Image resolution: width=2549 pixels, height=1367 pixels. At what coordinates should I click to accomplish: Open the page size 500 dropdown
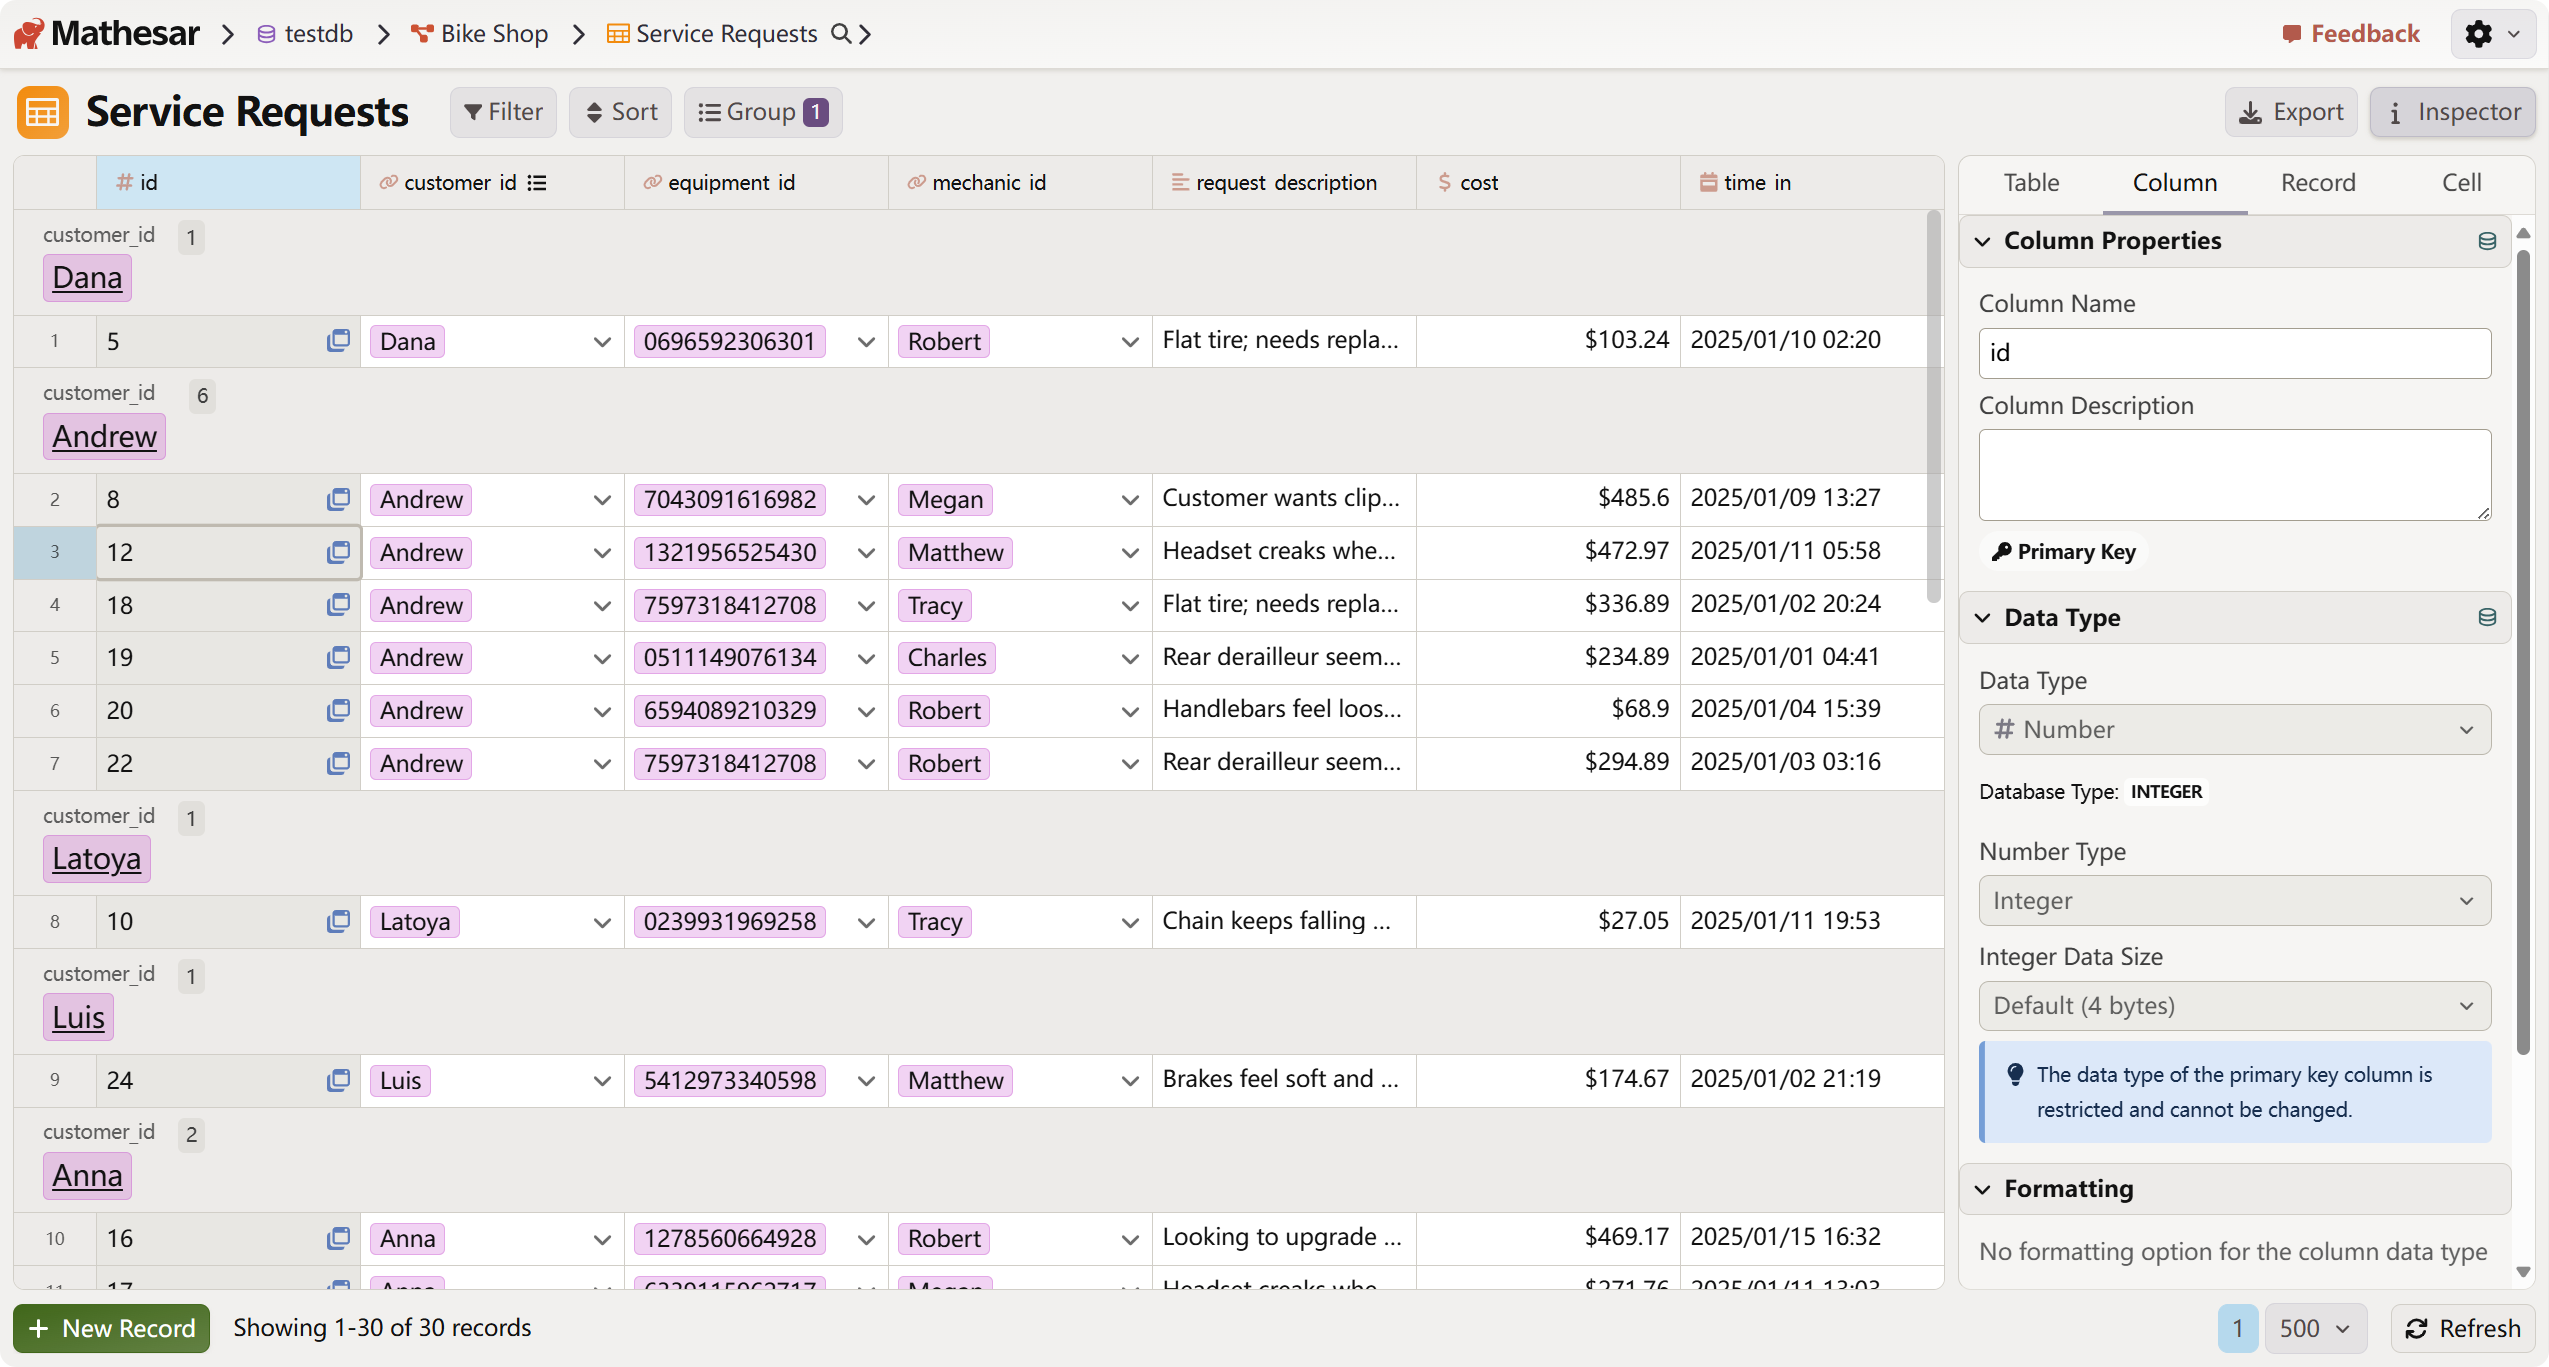pos(2314,1328)
